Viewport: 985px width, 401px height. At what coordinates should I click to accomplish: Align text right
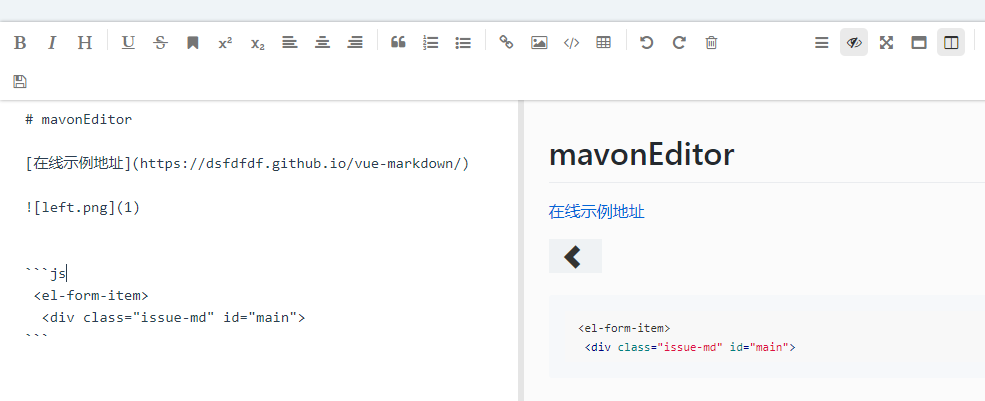[x=355, y=43]
